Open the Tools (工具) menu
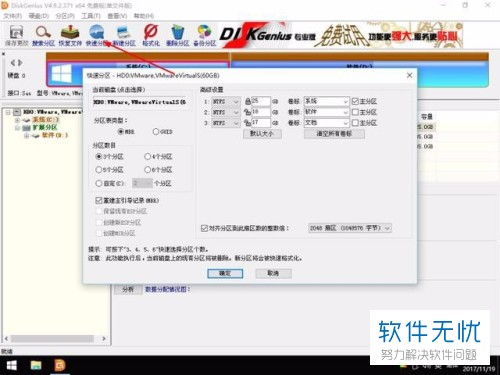The height and width of the screenshot is (375, 500). 91,16
